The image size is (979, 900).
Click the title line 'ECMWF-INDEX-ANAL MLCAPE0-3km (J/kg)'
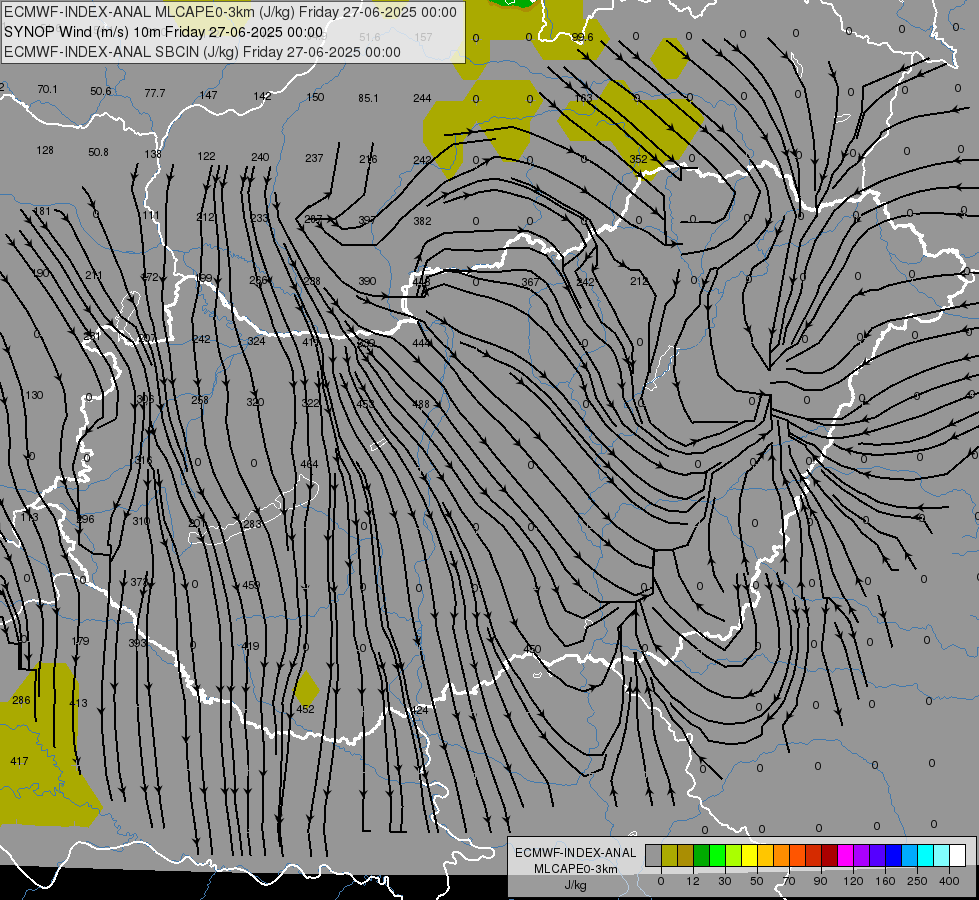click(150, 12)
